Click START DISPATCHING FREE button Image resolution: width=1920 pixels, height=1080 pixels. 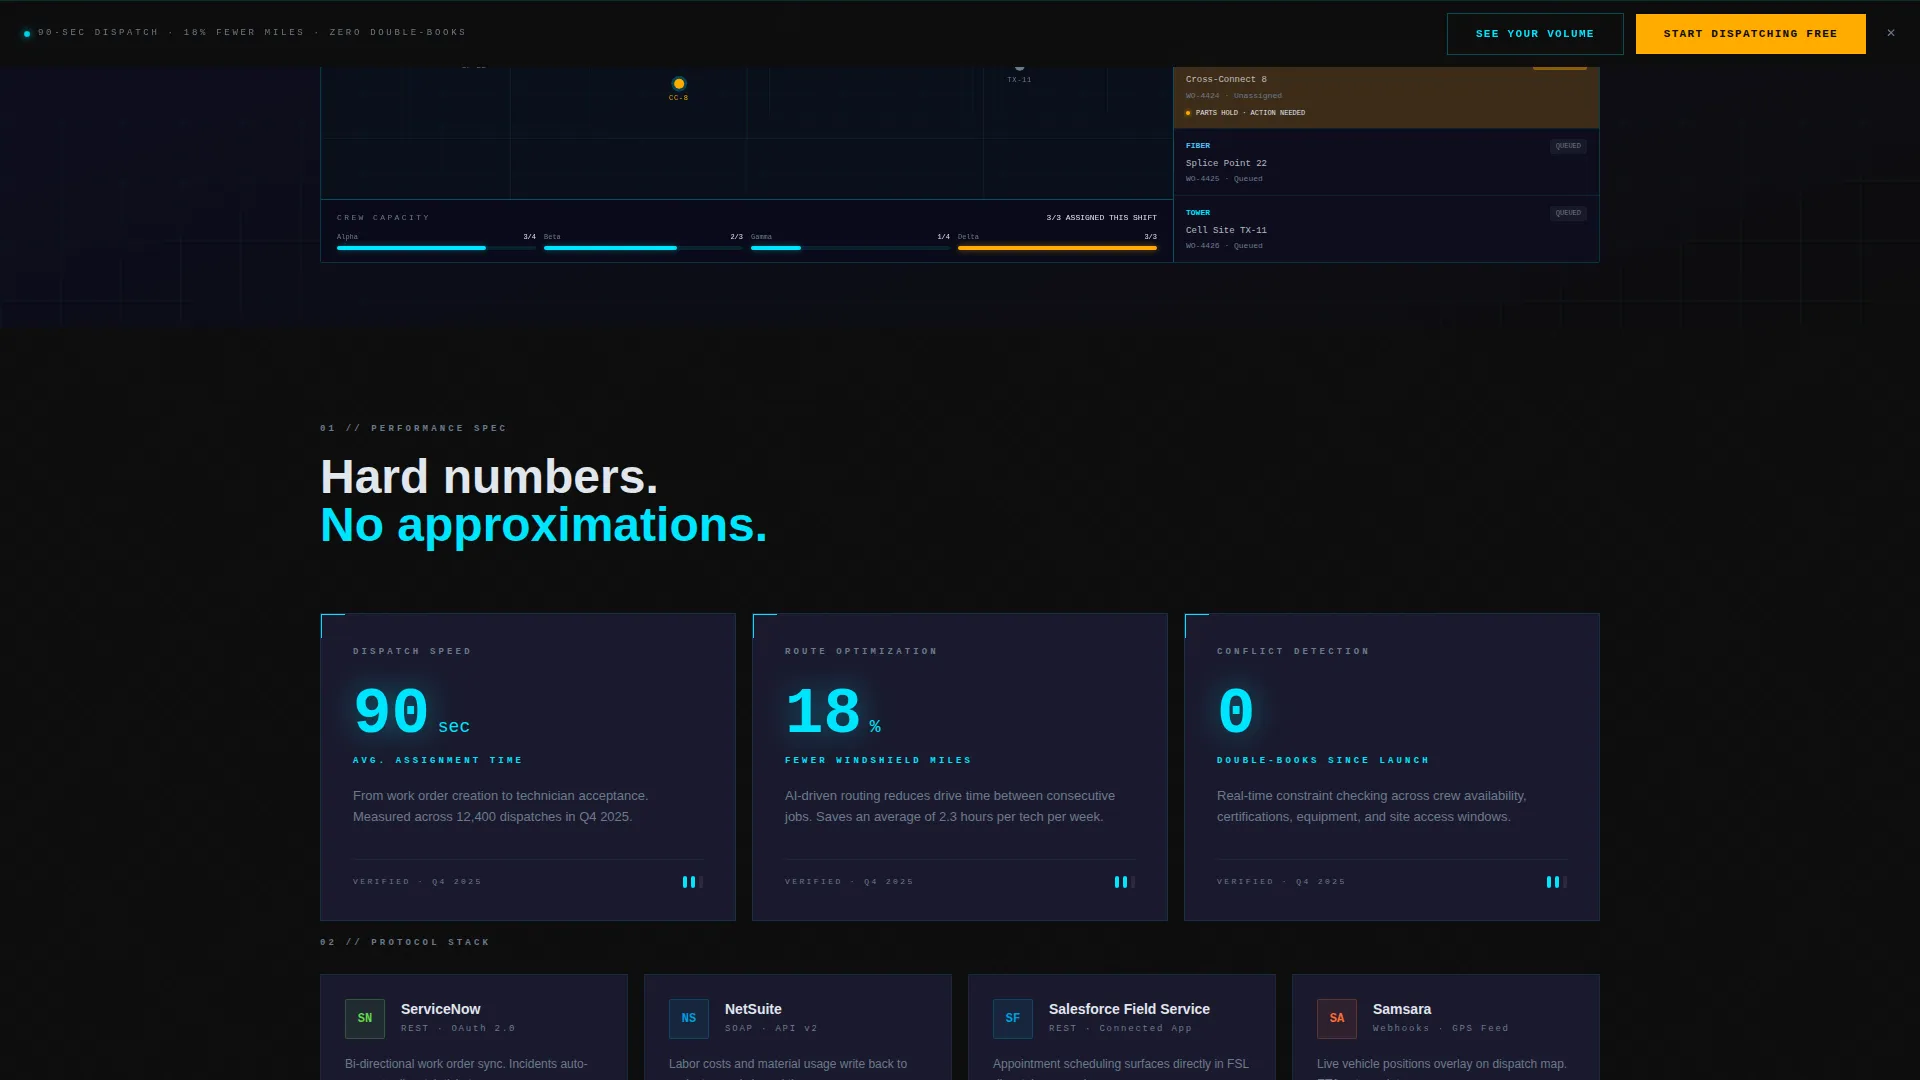tap(1750, 34)
